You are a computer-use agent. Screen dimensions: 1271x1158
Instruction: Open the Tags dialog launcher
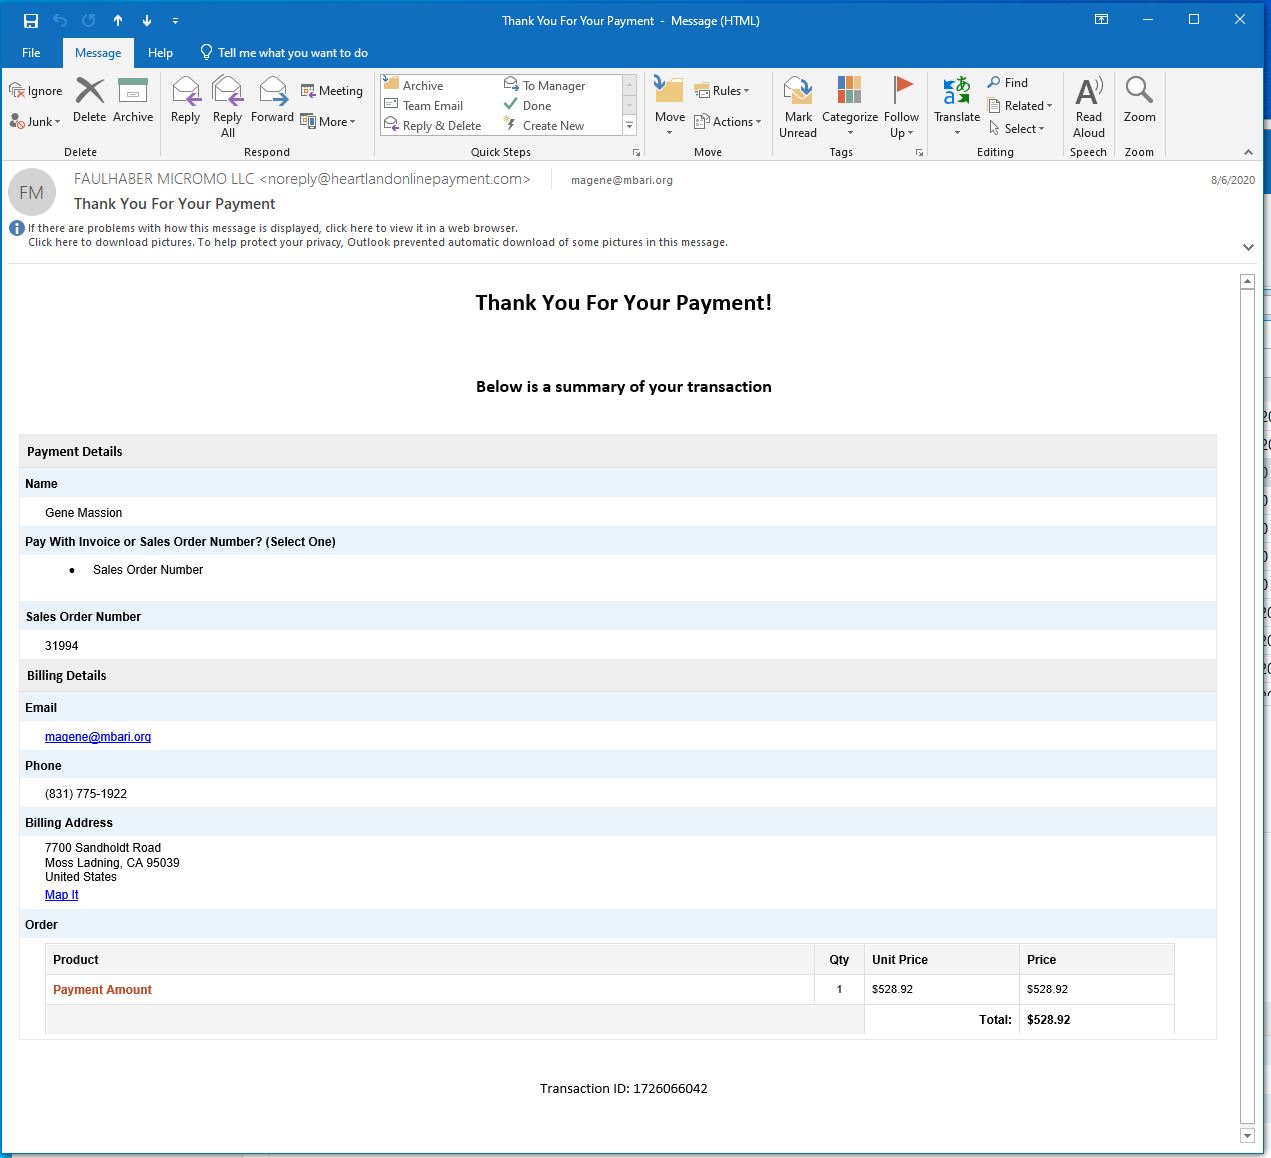(919, 153)
